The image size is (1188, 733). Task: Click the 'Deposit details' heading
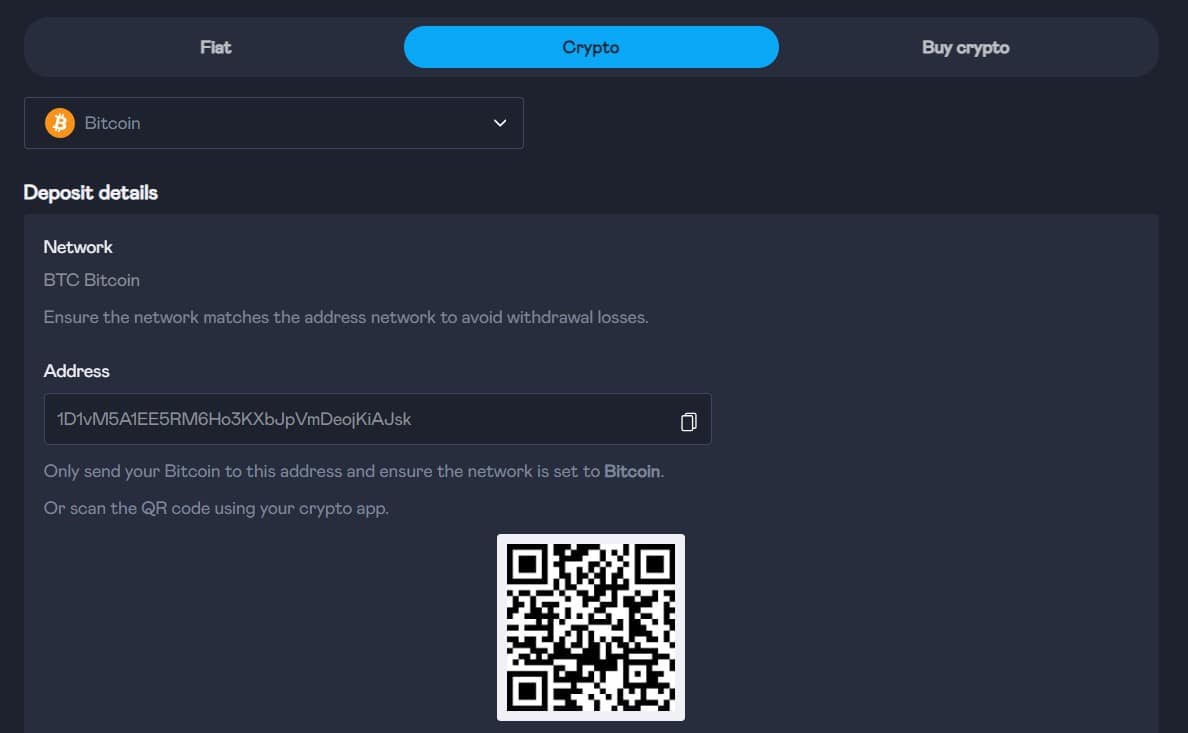91,193
